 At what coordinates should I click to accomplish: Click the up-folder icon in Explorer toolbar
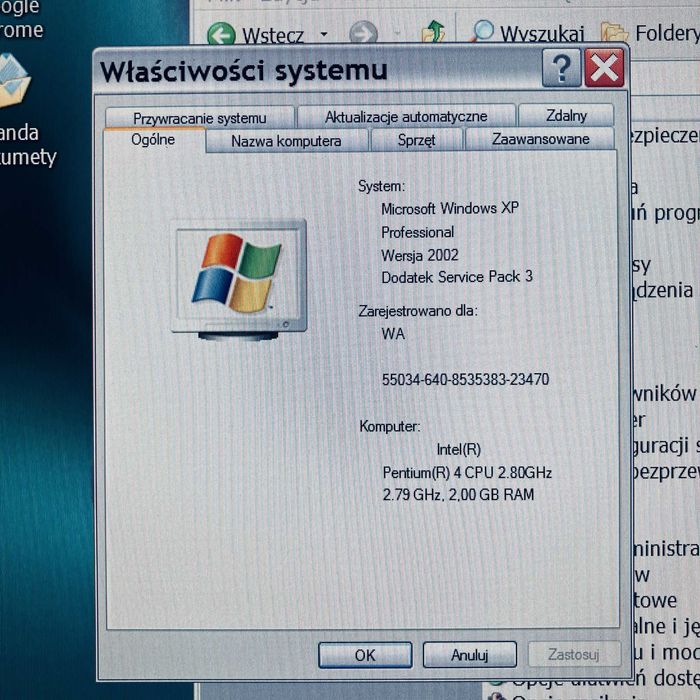(433, 31)
